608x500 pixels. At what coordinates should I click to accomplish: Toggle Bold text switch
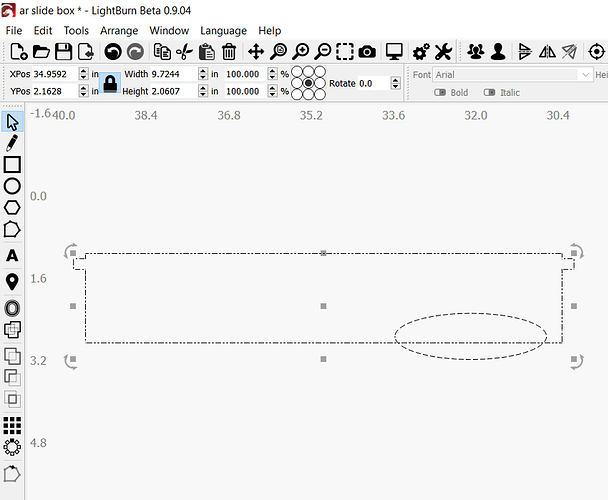coord(440,92)
